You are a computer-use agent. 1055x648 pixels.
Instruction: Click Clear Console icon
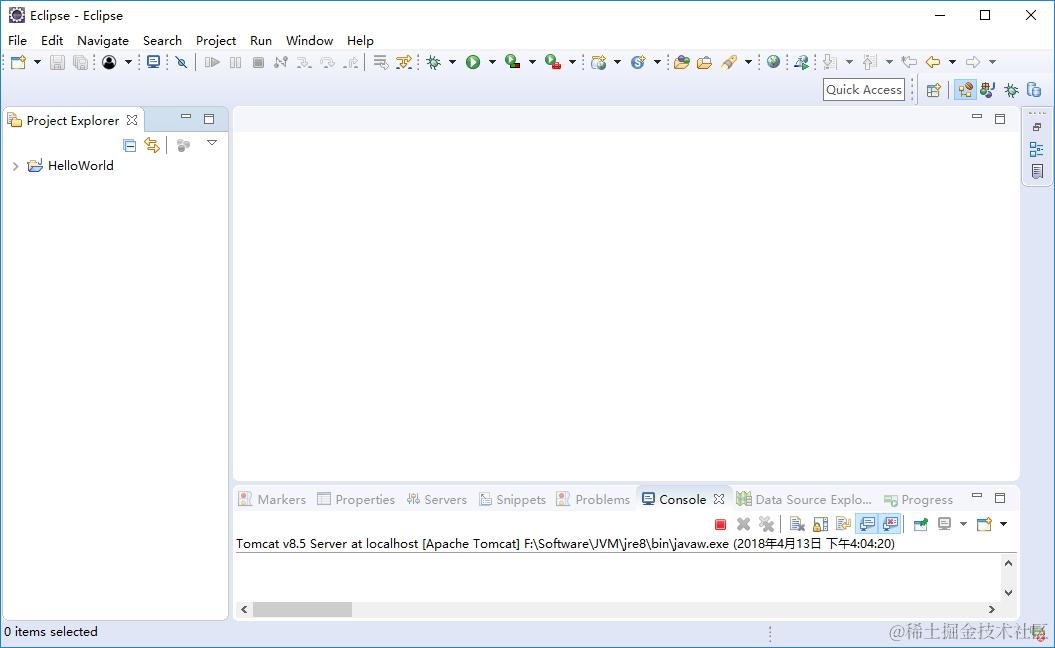click(x=797, y=524)
